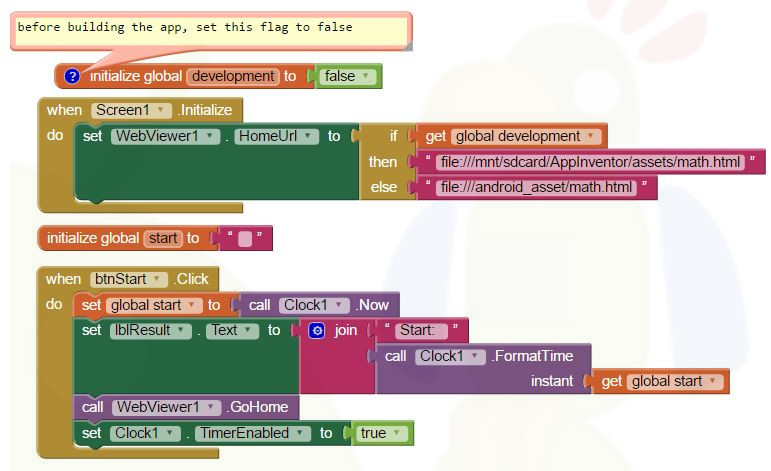Screen dimensions: 771x471
Task: Edit the global variable name start
Action: click(x=162, y=238)
